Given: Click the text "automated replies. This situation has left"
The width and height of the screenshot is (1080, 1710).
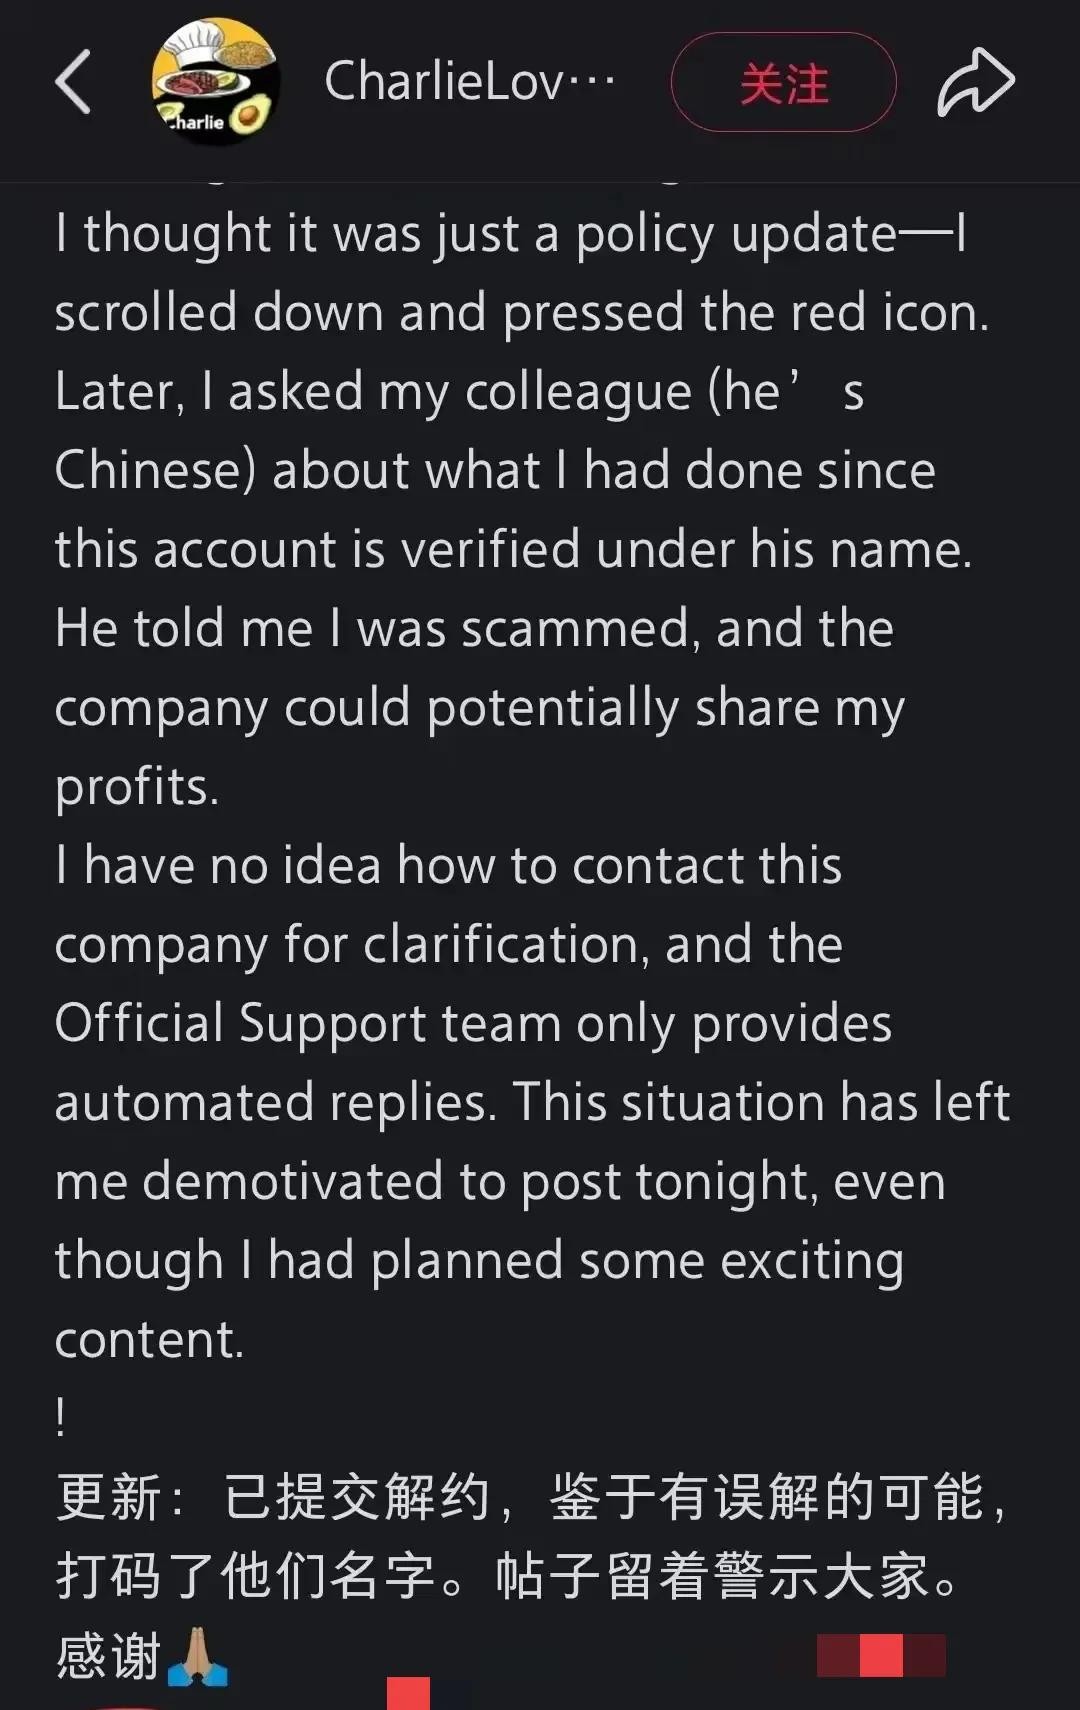Looking at the screenshot, I should click(x=532, y=1103).
